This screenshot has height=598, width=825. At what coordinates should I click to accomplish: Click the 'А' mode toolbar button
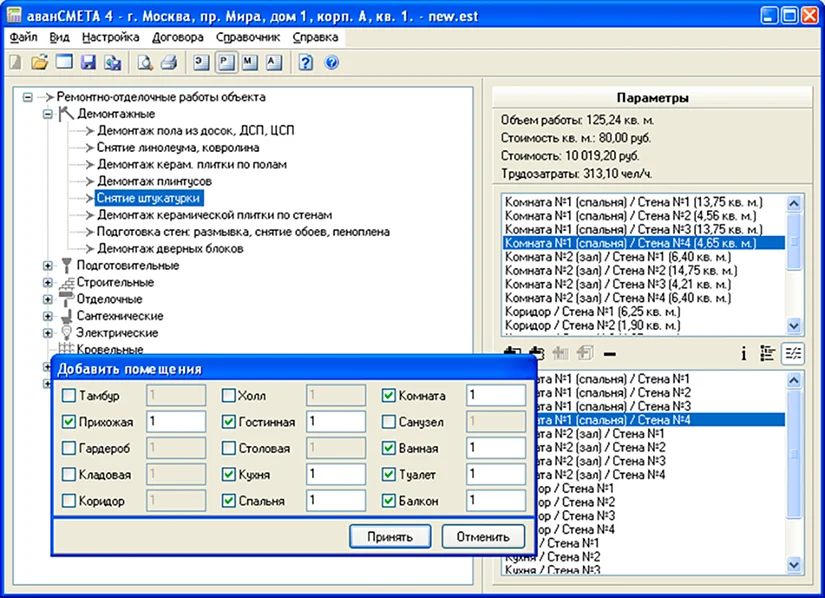[273, 63]
